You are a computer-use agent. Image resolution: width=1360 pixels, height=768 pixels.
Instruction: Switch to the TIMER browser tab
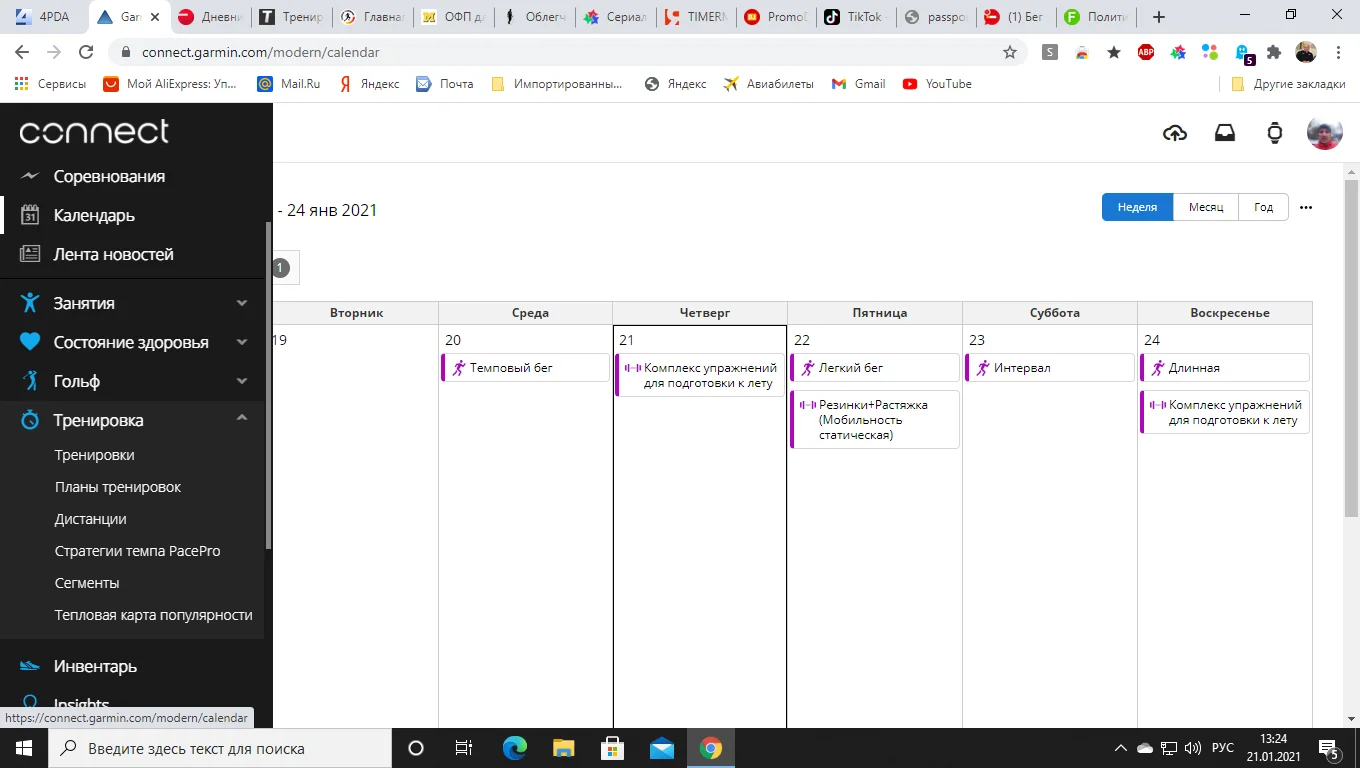pyautogui.click(x=694, y=17)
